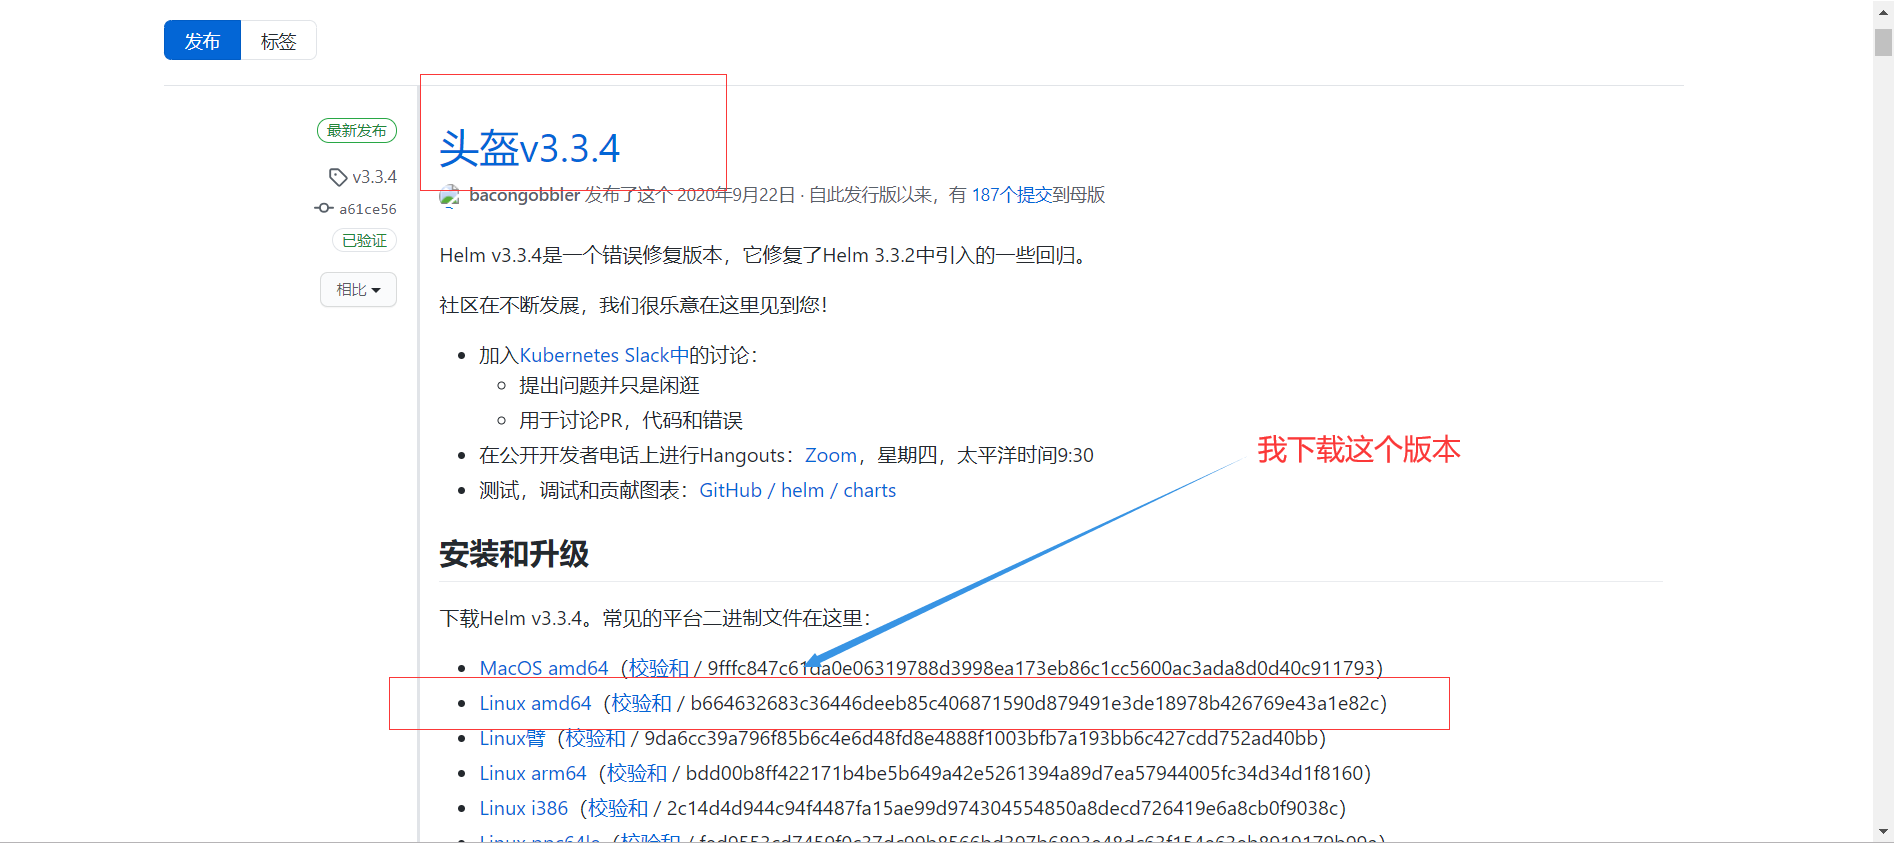This screenshot has height=848, width=1894.
Task: Click the MacOS checksum hash 9fffc847c61…
Action: pos(1041,668)
